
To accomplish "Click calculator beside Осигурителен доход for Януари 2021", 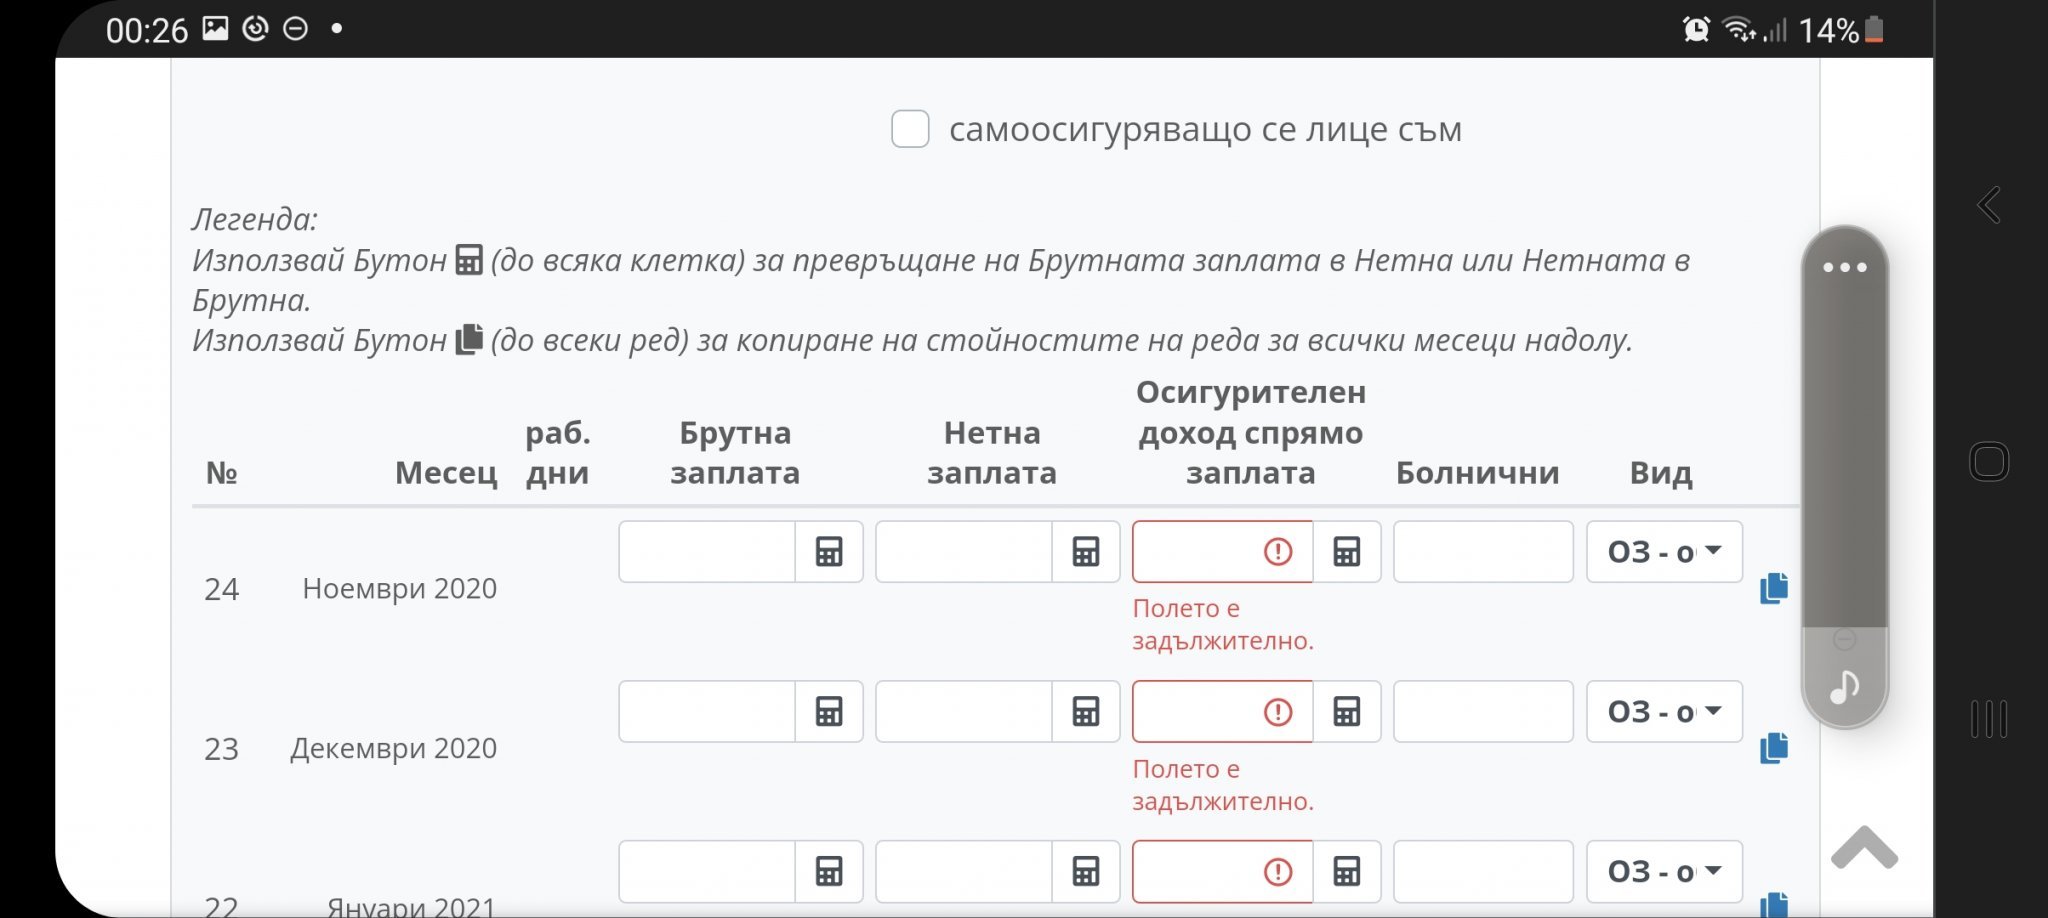I will pyautogui.click(x=1347, y=872).
